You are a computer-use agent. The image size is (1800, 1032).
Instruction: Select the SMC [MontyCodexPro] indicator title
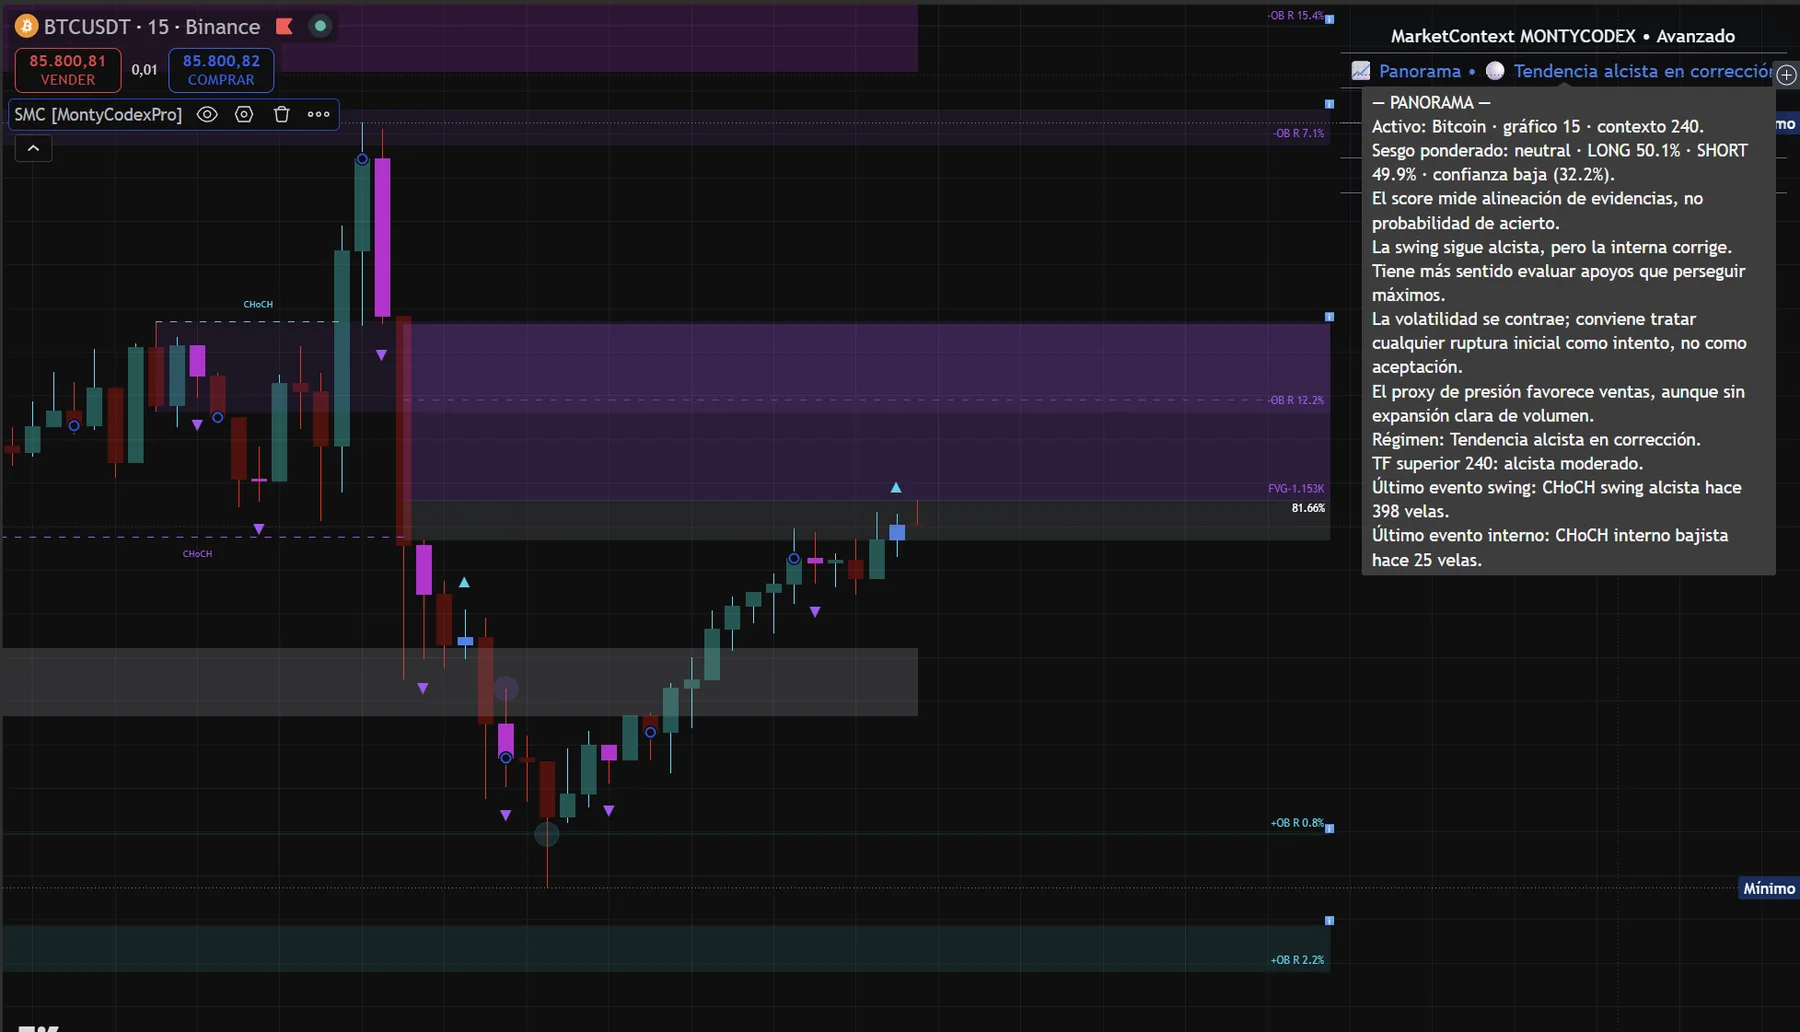click(x=98, y=114)
